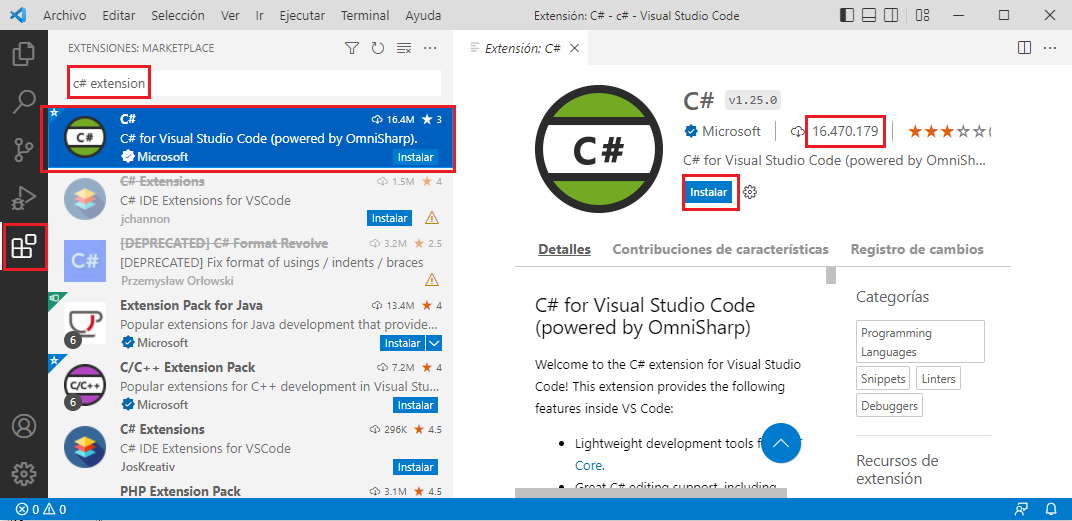
Task: Open the Editar menu
Action: coord(119,15)
